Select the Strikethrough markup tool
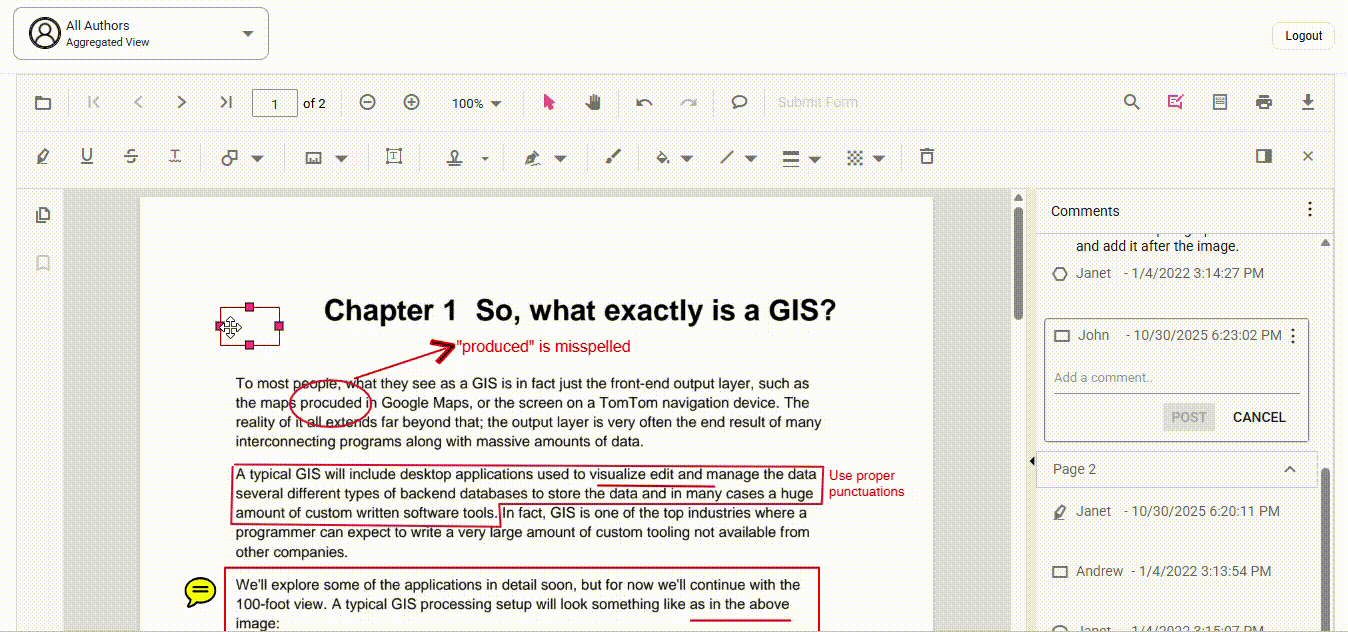The image size is (1348, 632). tap(131, 157)
